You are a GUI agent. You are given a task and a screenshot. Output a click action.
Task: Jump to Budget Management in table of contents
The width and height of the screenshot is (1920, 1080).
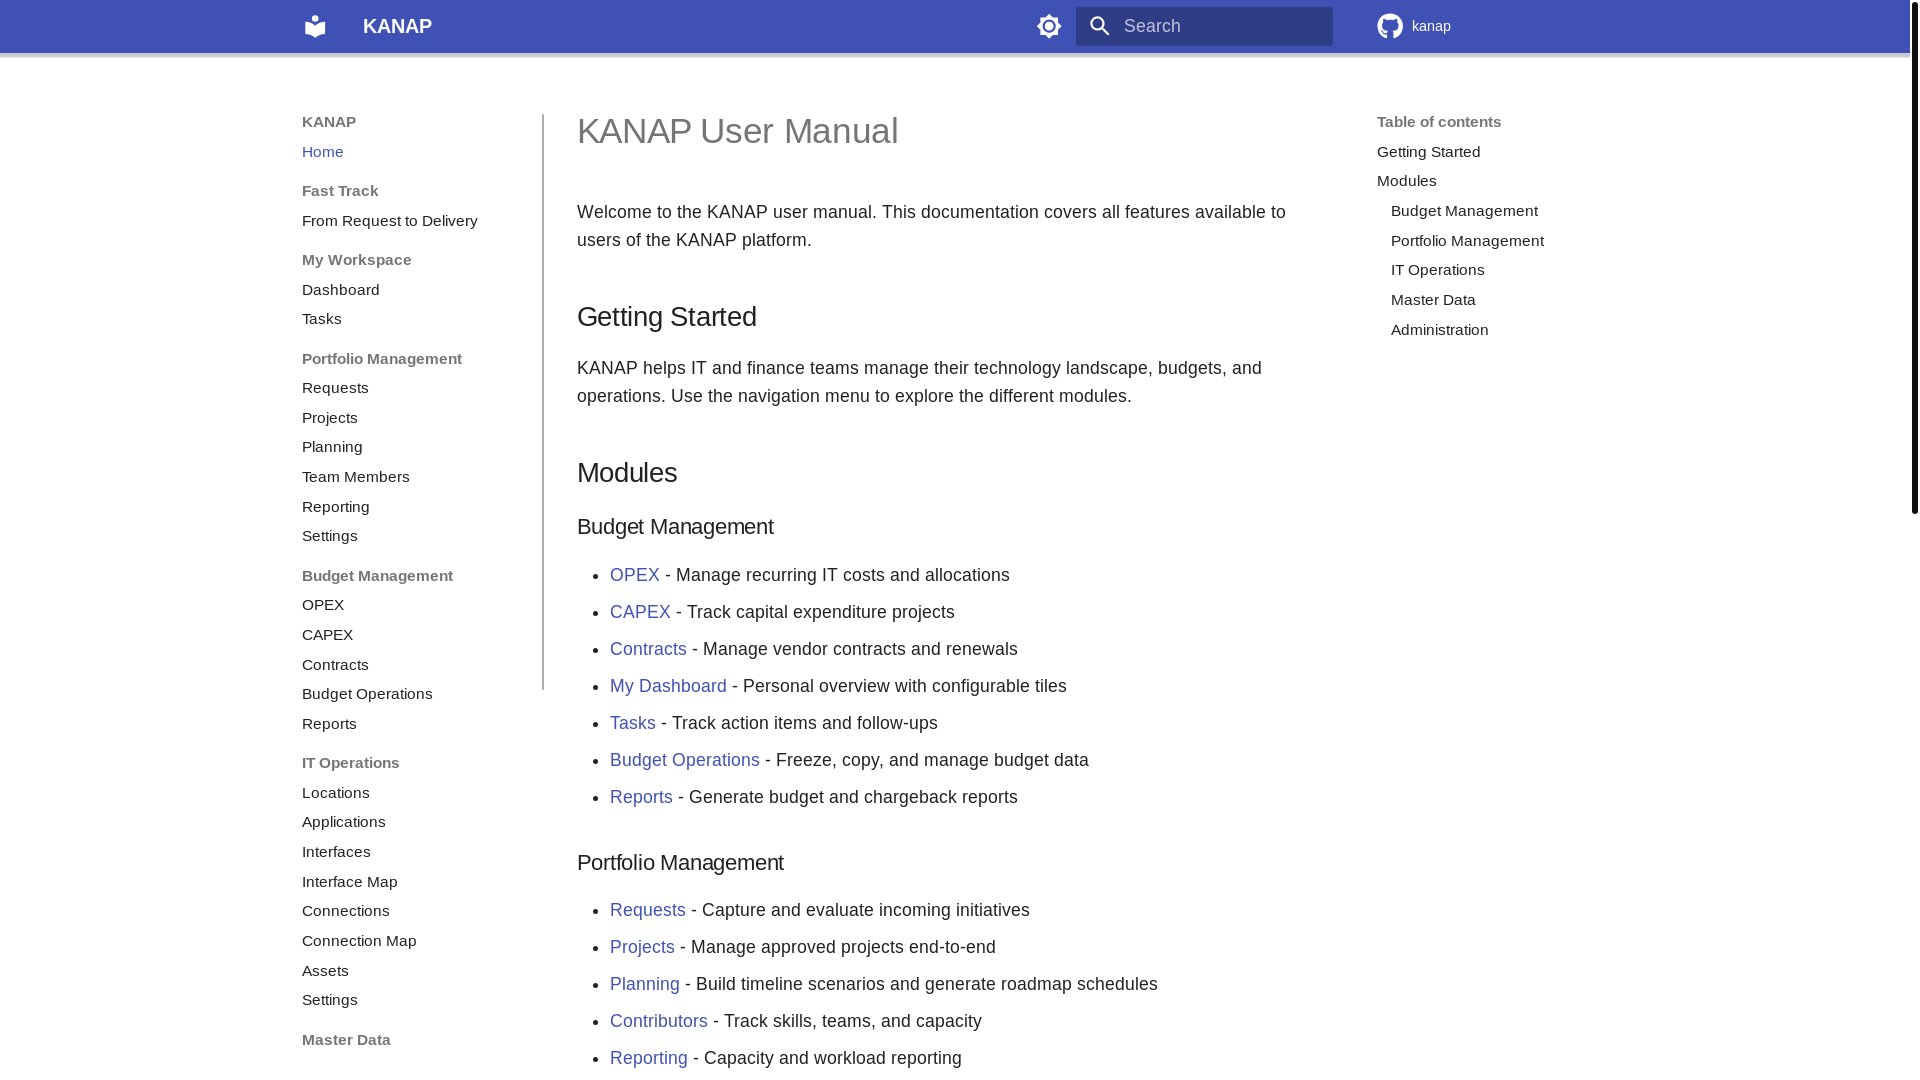[x=1464, y=211]
